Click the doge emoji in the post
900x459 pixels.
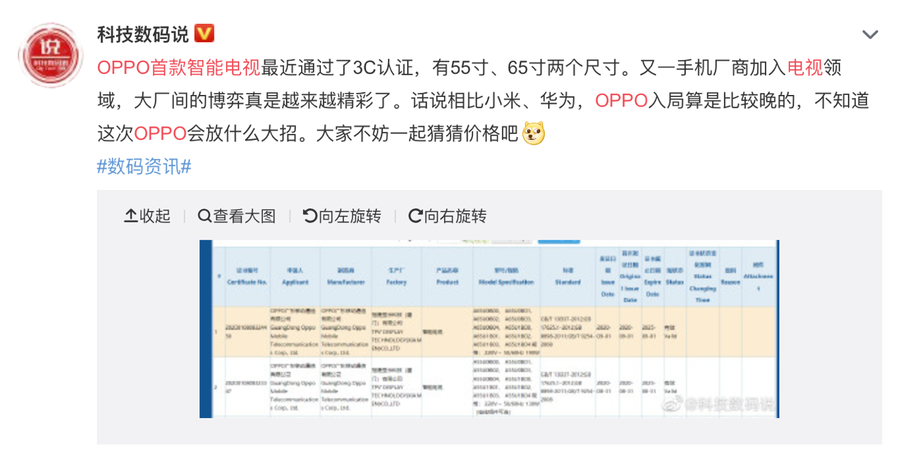tap(533, 133)
